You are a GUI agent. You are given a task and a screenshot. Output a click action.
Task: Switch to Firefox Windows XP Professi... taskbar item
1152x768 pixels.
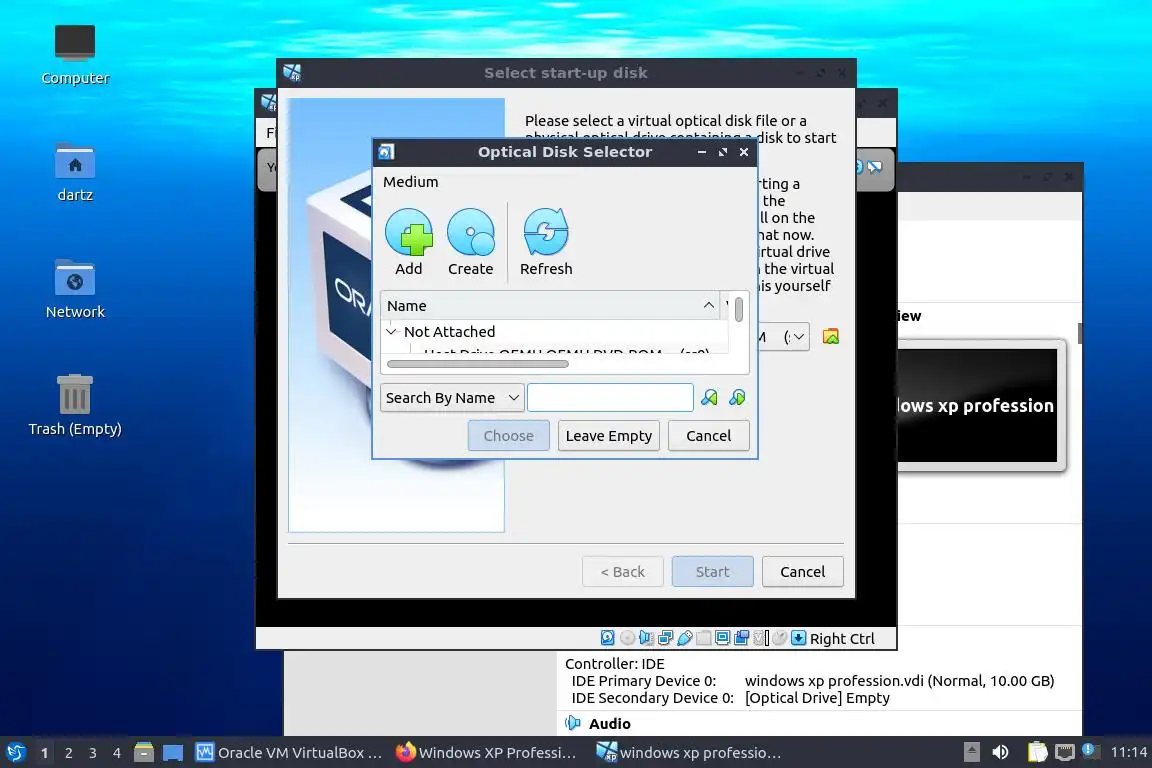[x=486, y=753]
